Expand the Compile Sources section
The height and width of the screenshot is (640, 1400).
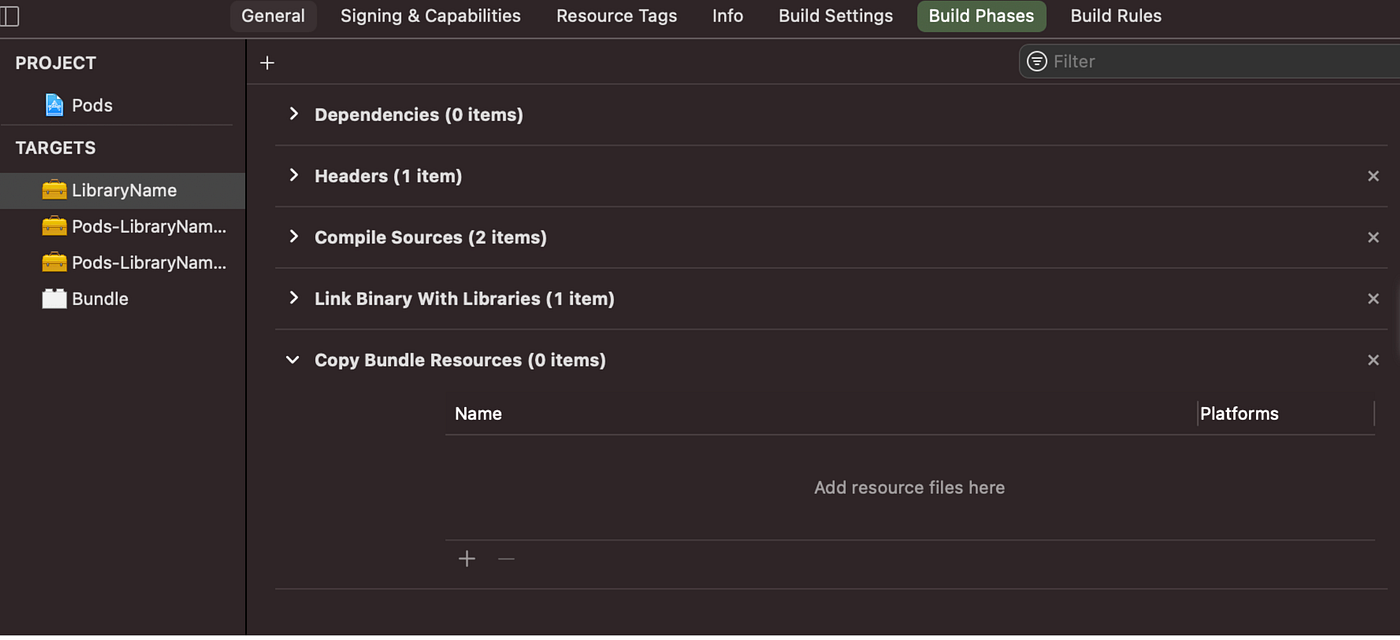click(293, 237)
